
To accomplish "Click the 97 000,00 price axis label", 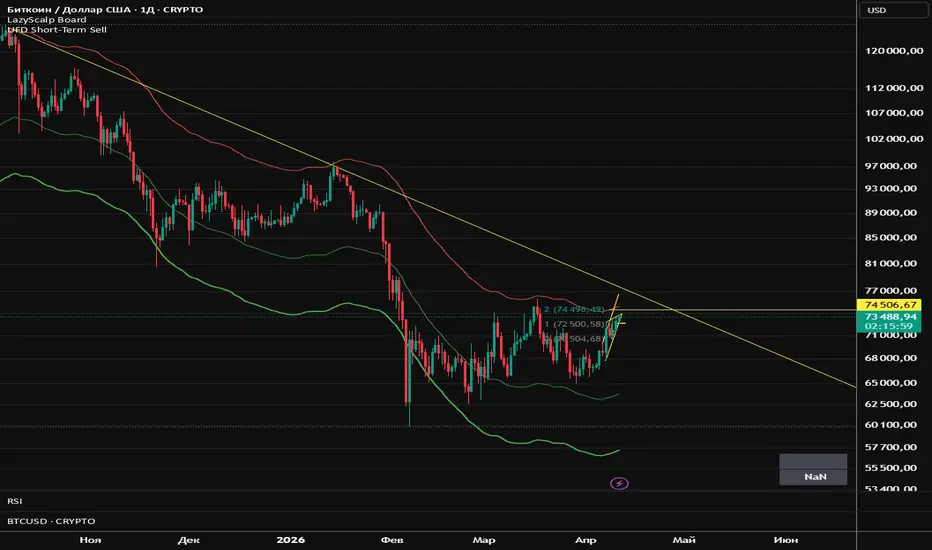I will (x=891, y=166).
